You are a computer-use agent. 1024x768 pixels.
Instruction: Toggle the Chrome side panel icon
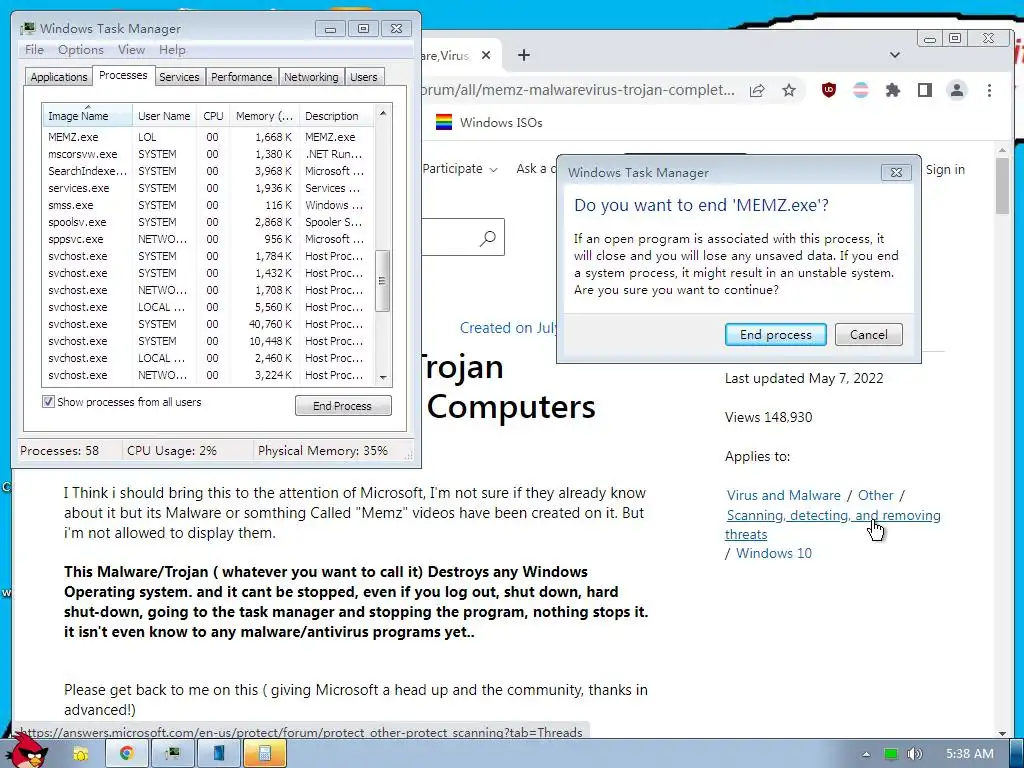tap(925, 90)
